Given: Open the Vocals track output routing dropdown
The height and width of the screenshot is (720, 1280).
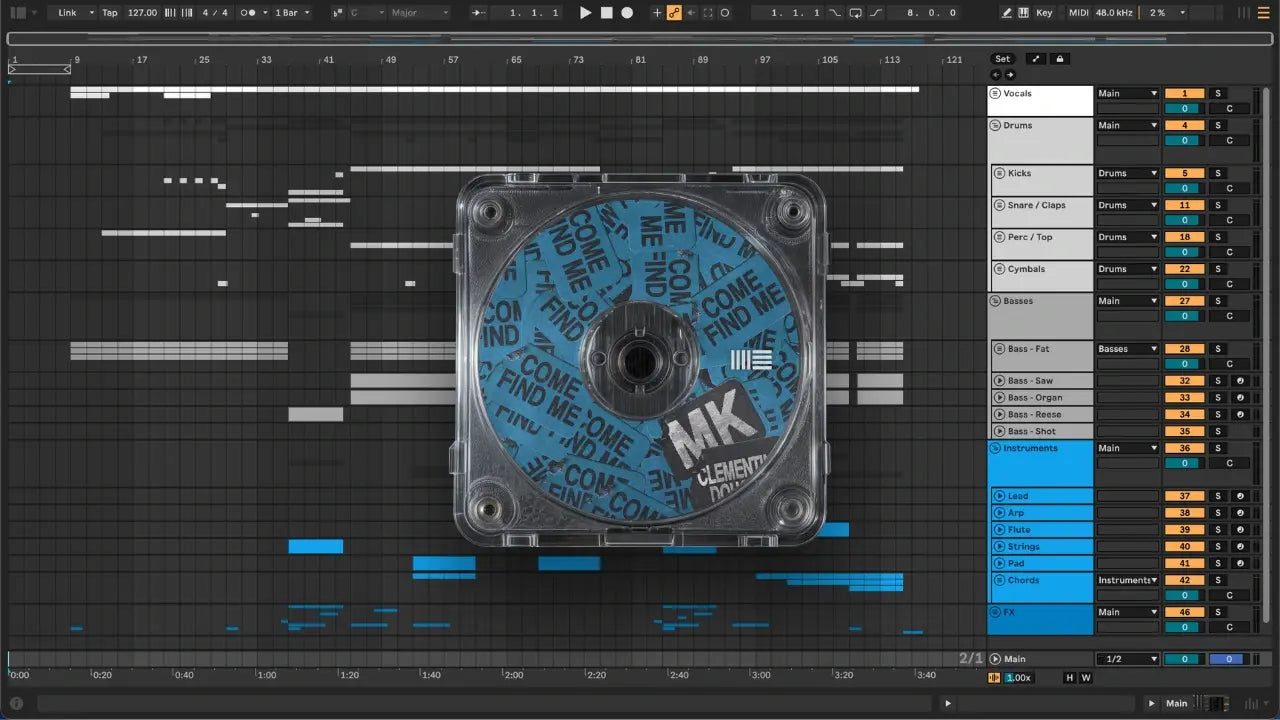Looking at the screenshot, I should coord(1127,94).
